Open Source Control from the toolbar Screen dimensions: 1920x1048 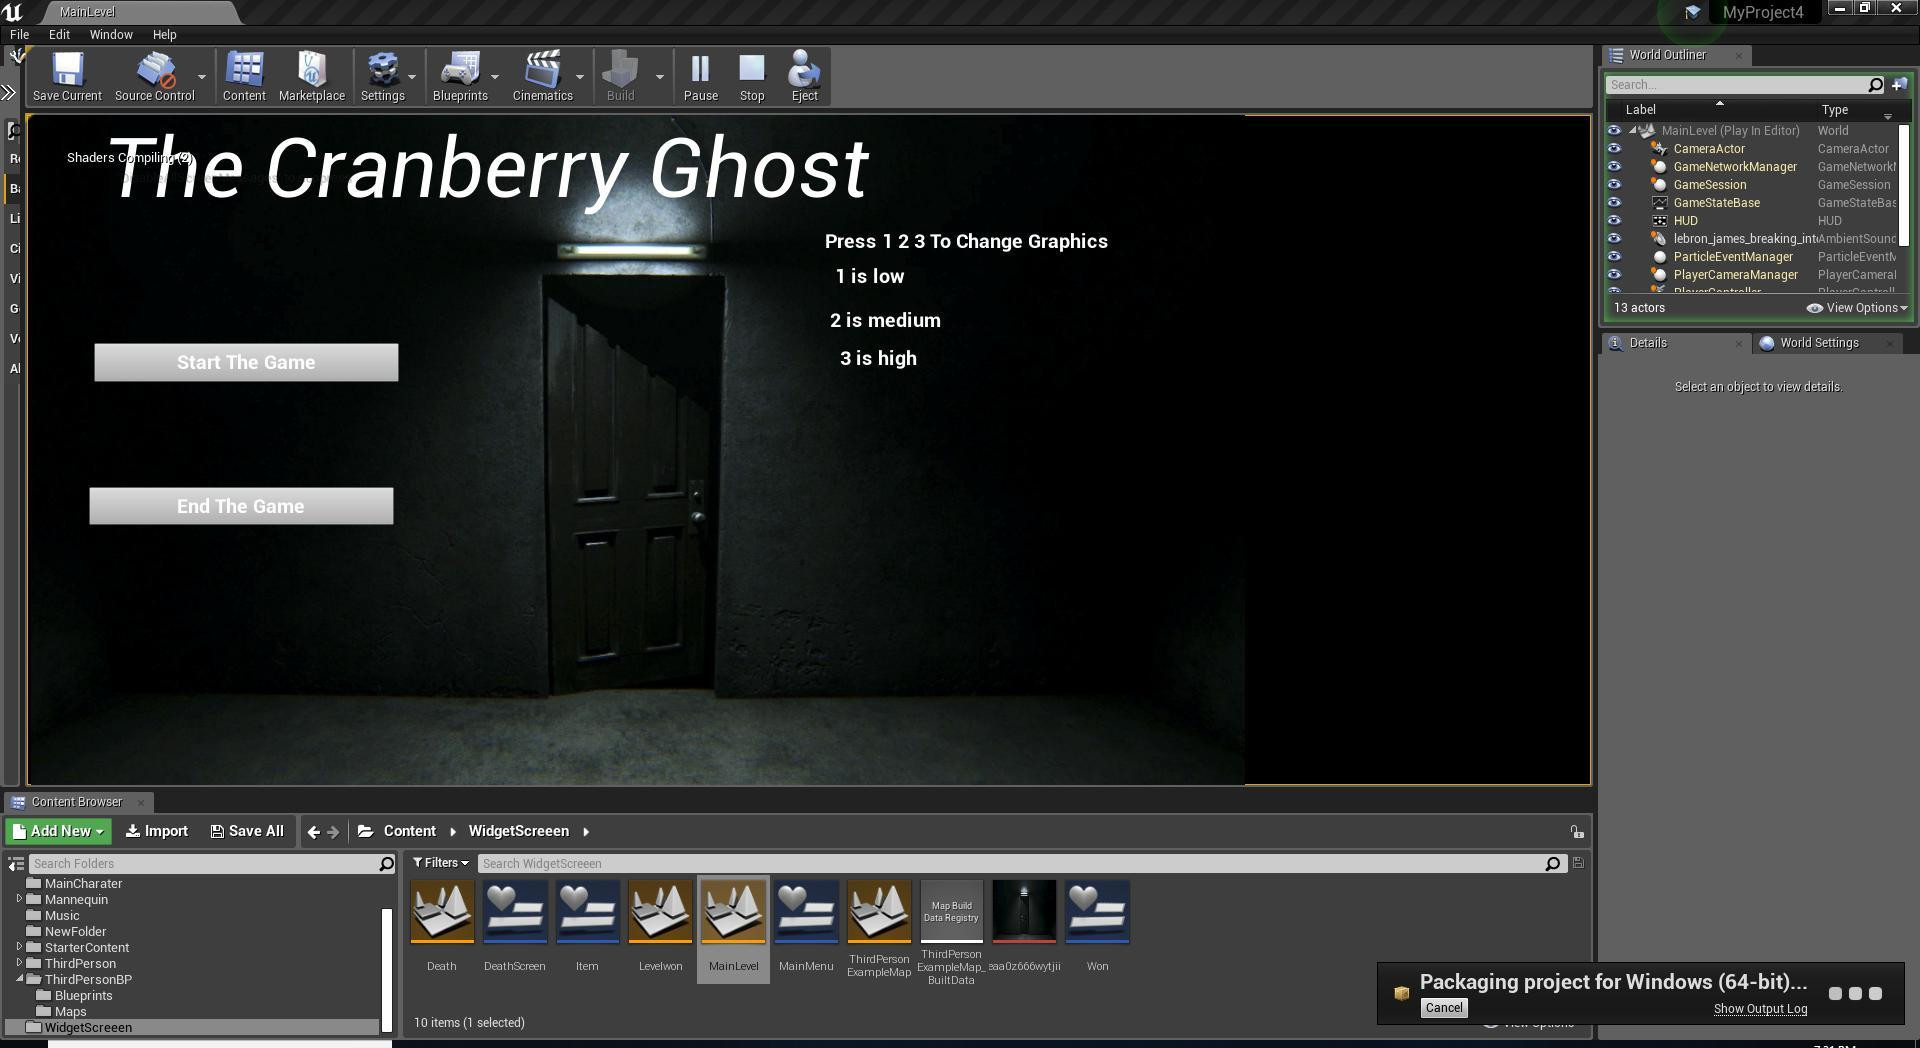154,76
